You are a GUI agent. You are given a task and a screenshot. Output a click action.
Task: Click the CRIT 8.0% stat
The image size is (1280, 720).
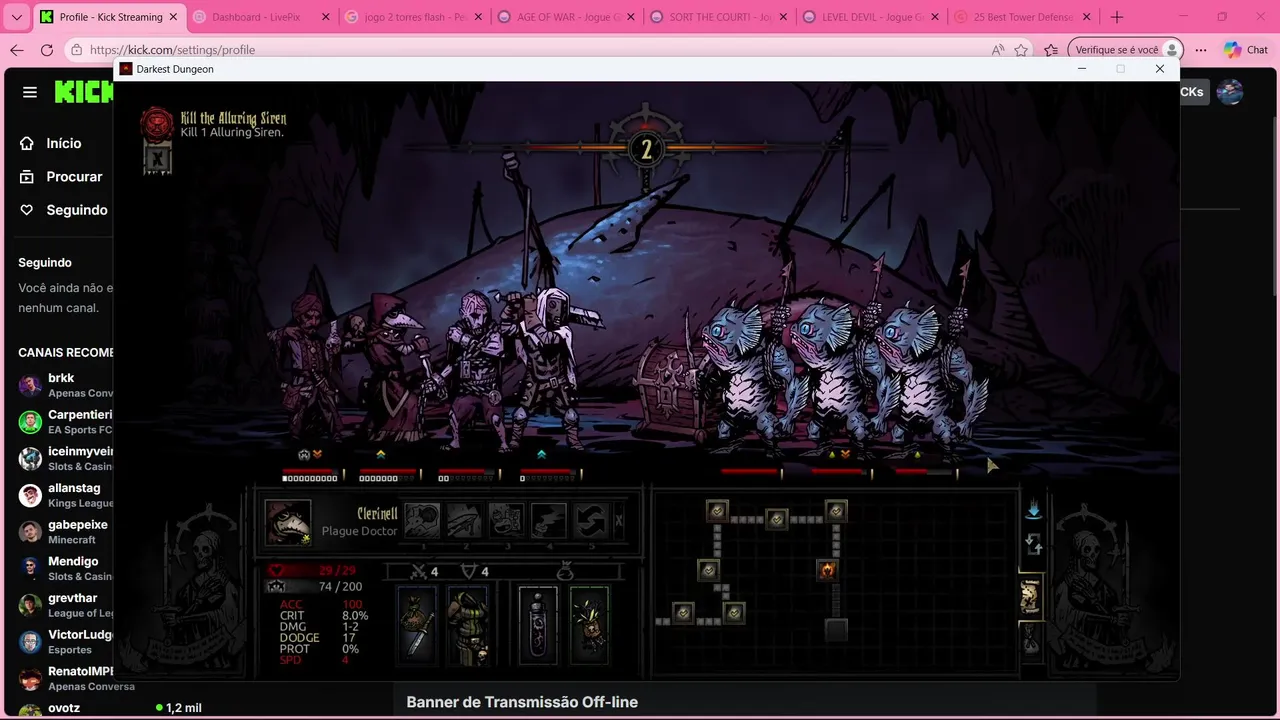click(324, 616)
